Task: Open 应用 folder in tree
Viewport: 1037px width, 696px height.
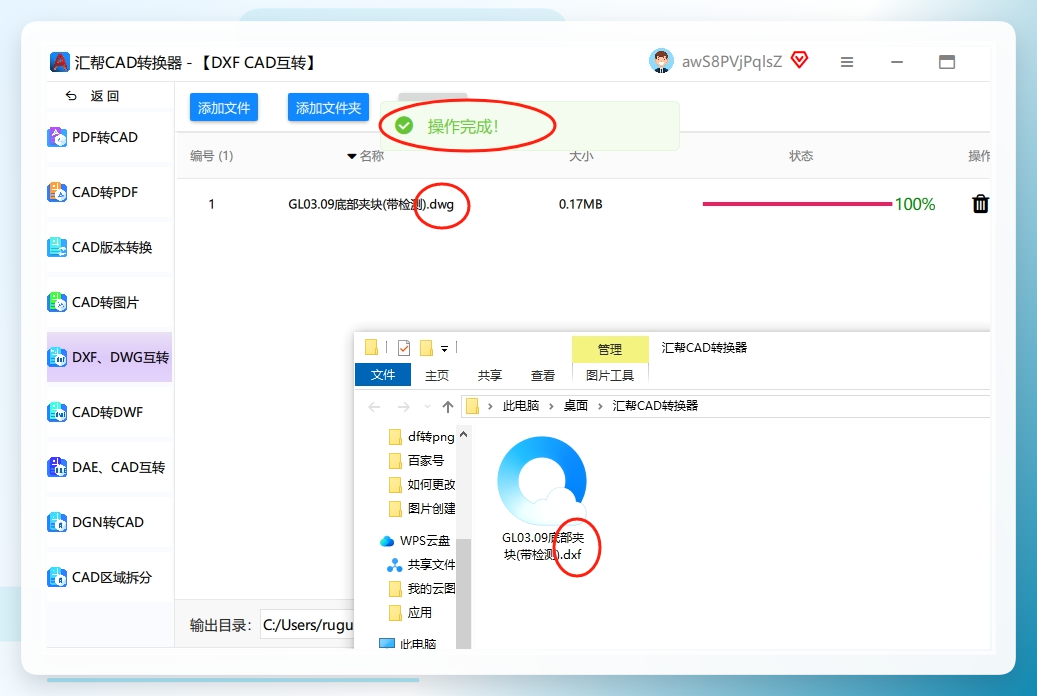Action: pyautogui.click(x=411, y=613)
